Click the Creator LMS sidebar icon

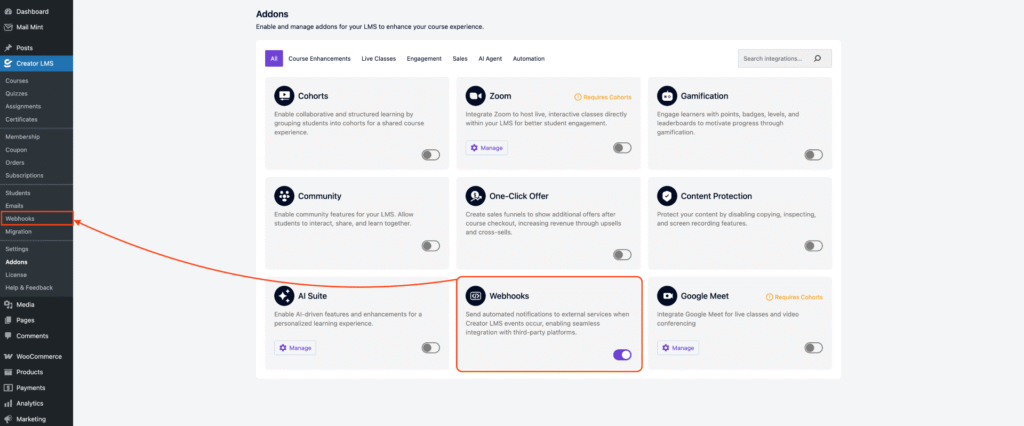tap(8, 63)
